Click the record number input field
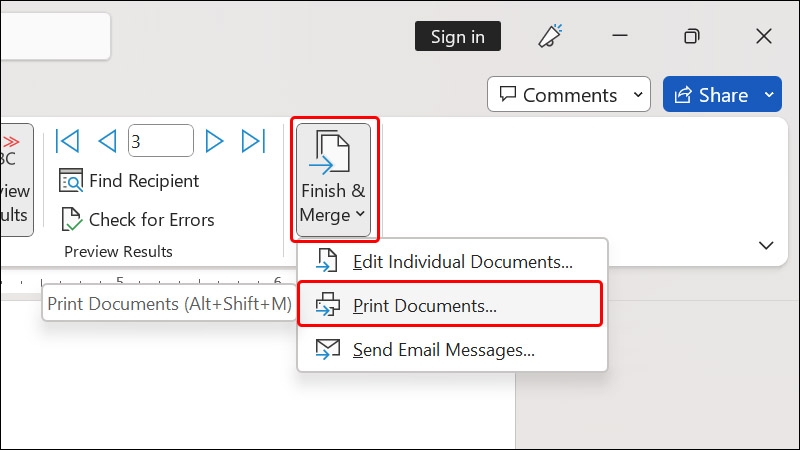 pyautogui.click(x=161, y=141)
